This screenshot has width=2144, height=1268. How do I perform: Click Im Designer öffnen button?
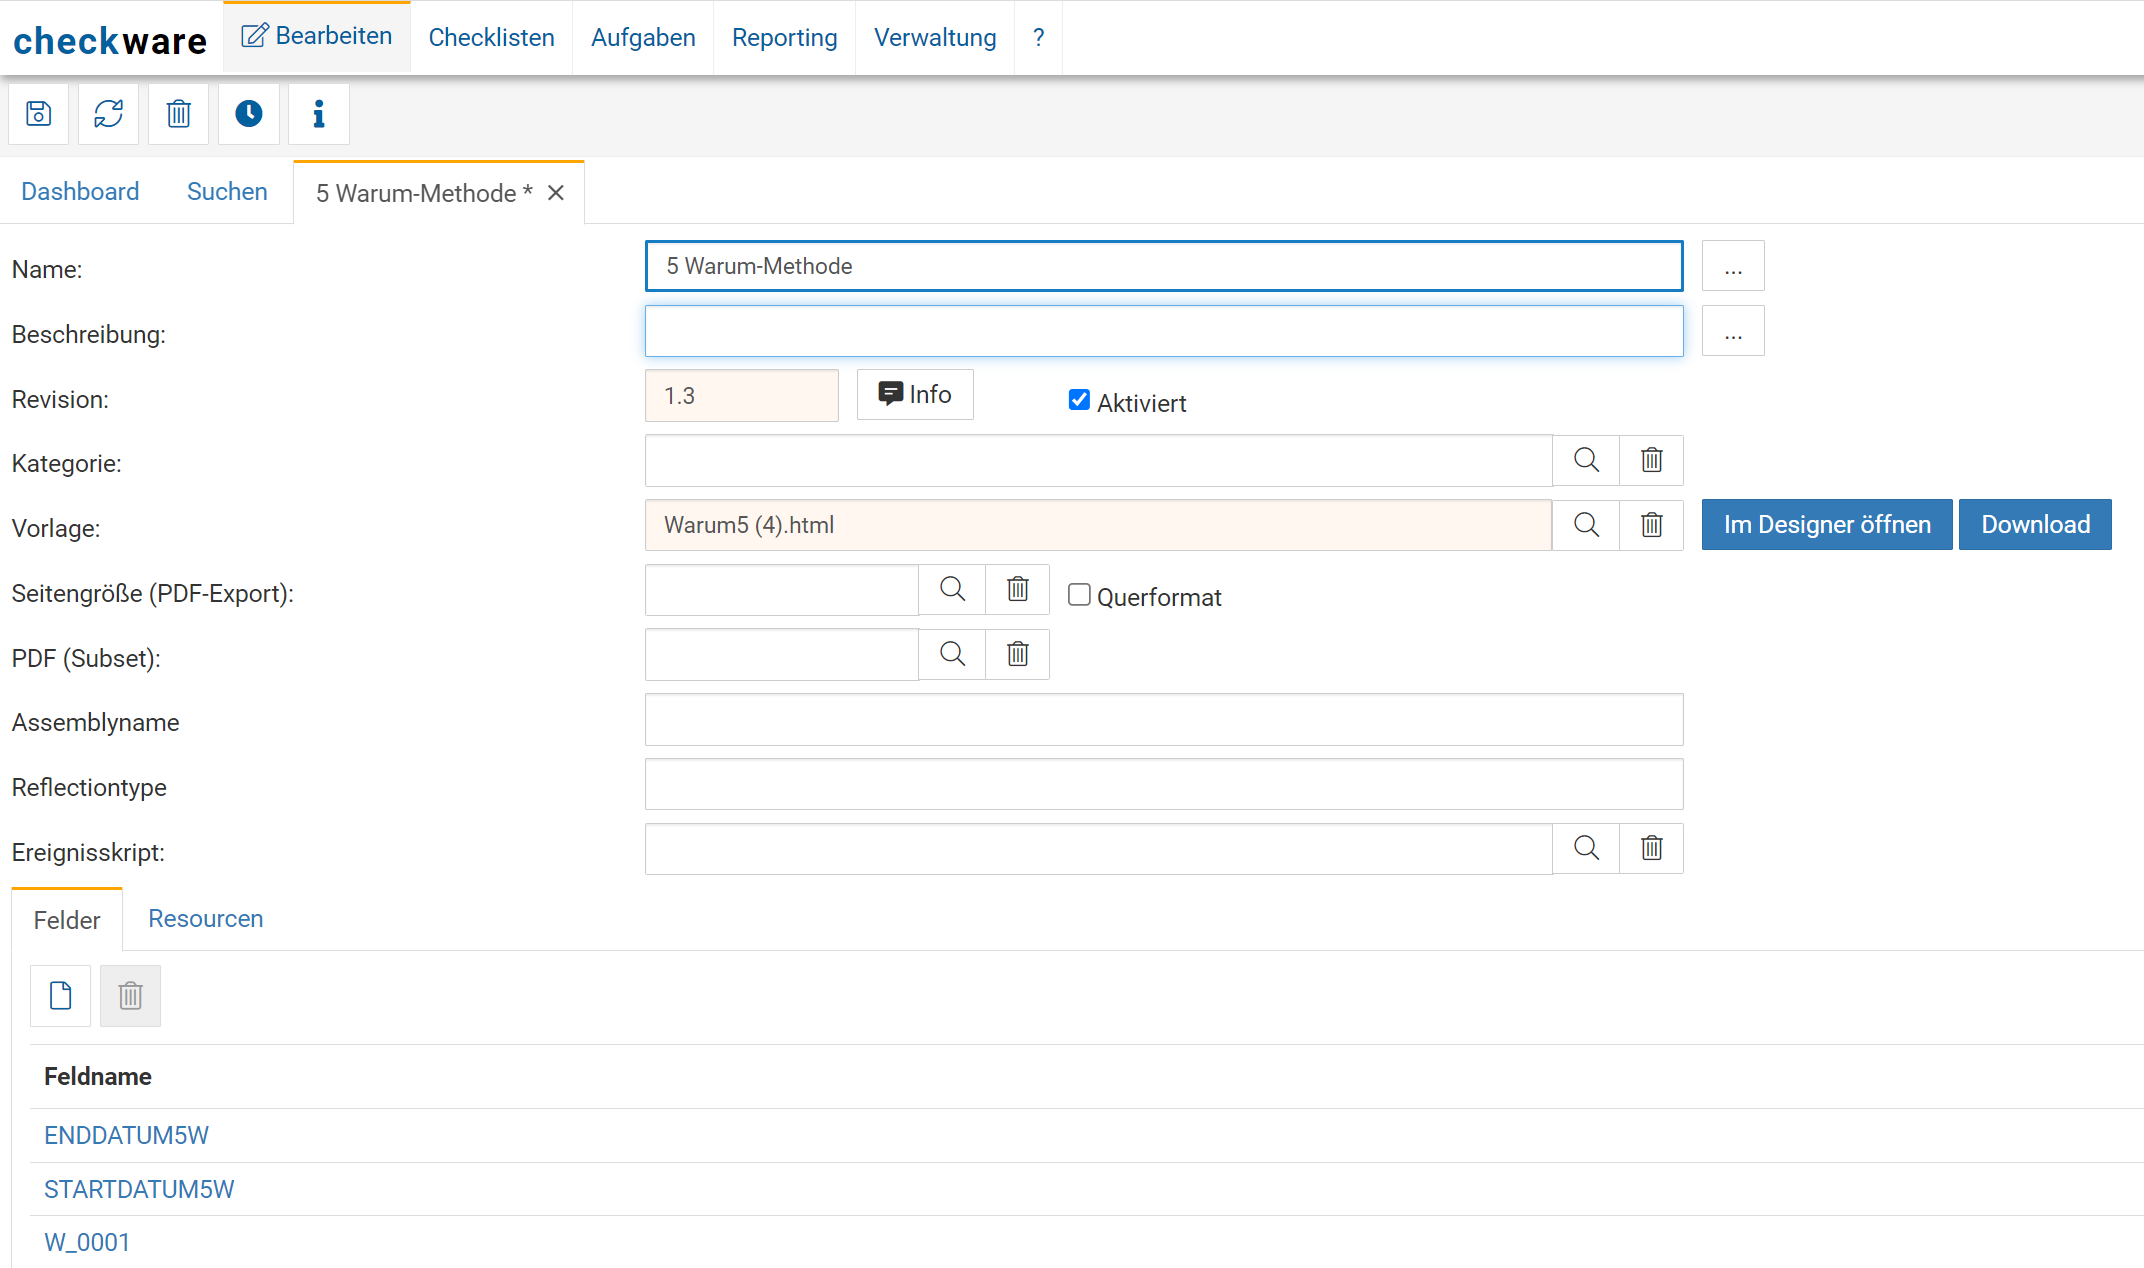click(1826, 525)
